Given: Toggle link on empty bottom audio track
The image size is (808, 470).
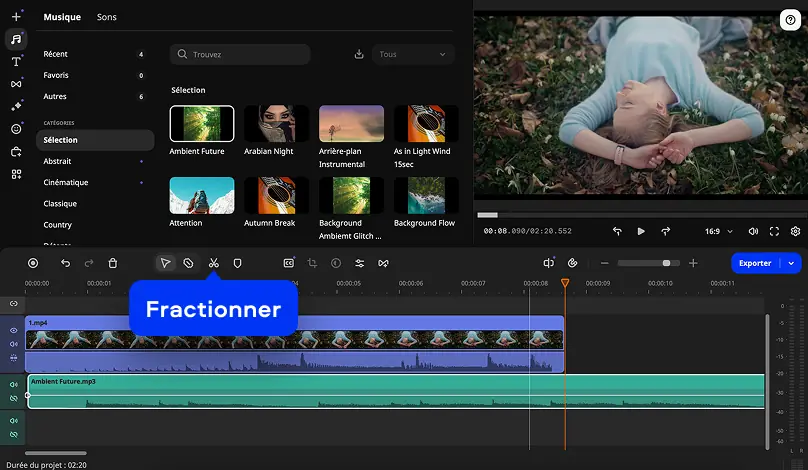Looking at the screenshot, I should pos(13,434).
